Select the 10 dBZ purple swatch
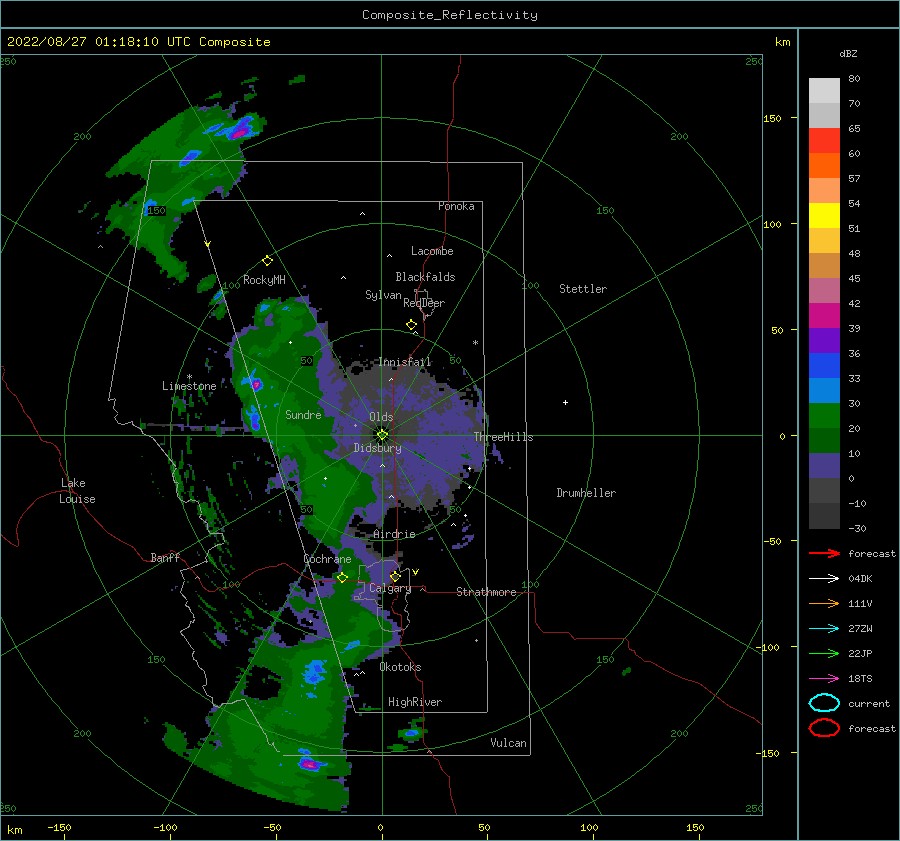The height and width of the screenshot is (841, 900). point(824,466)
